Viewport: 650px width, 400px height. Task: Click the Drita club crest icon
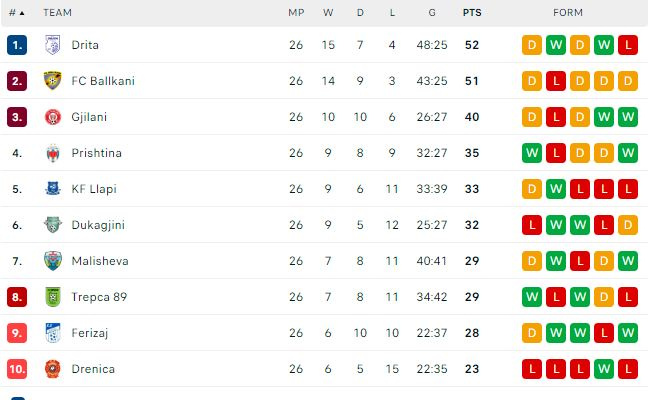click(53, 45)
